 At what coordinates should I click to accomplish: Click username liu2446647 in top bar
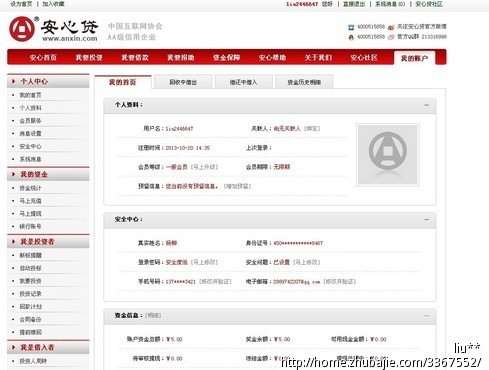coord(302,4)
